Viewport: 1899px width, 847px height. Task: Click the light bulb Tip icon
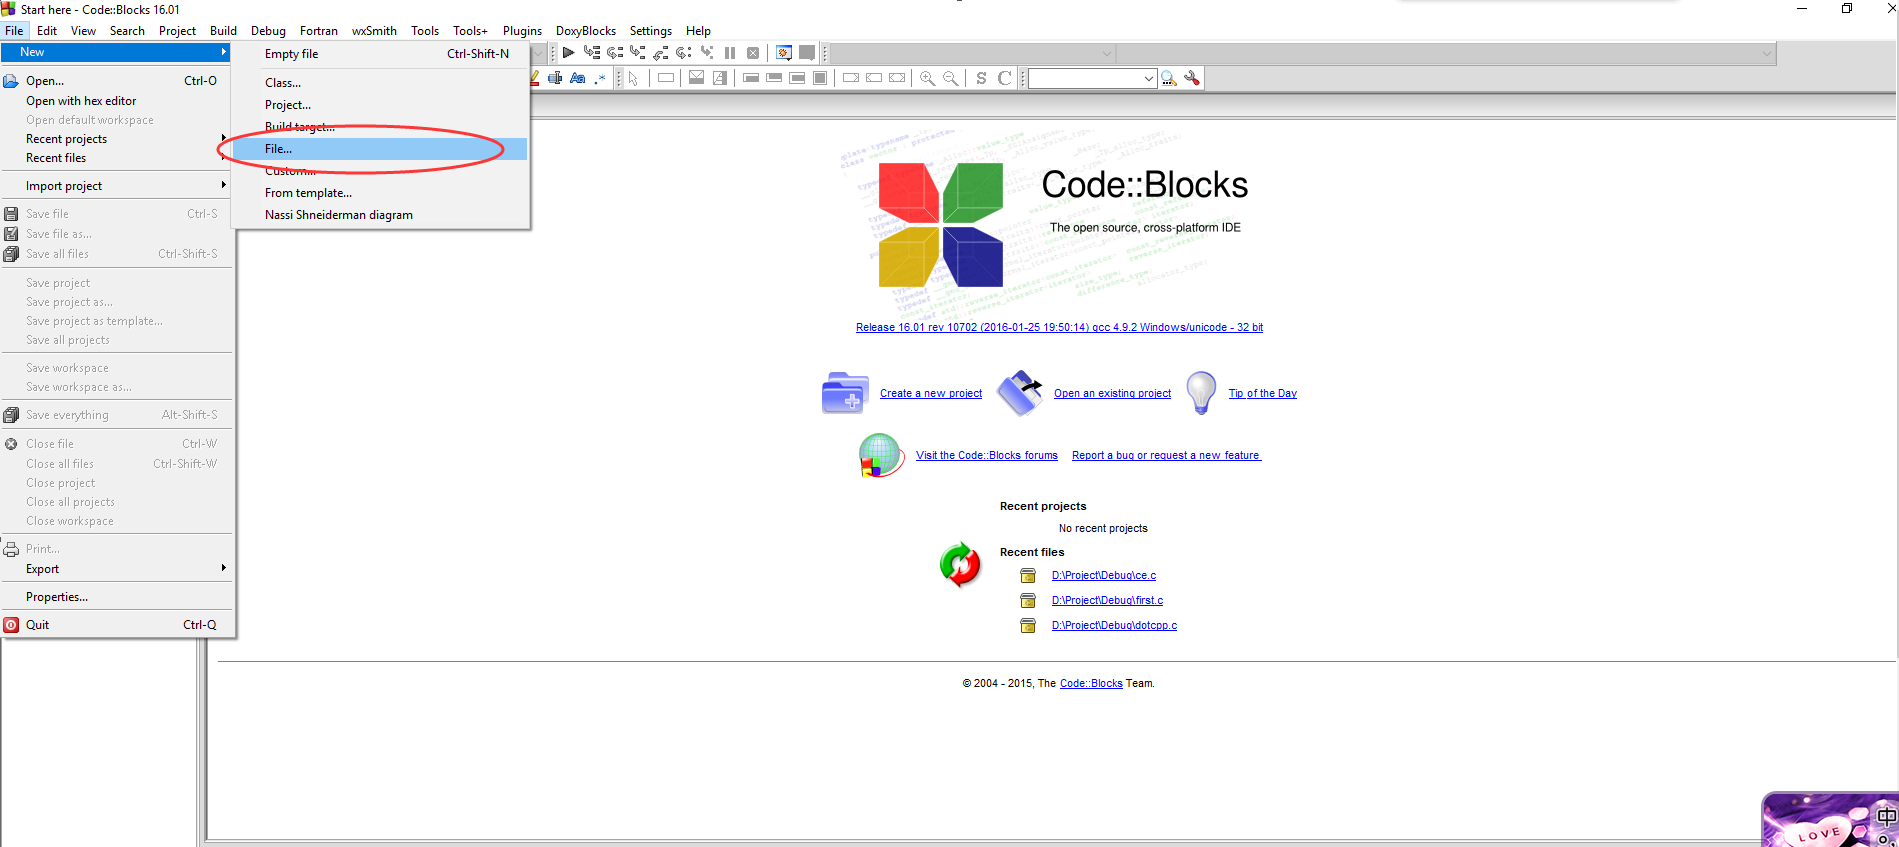pyautogui.click(x=1200, y=393)
